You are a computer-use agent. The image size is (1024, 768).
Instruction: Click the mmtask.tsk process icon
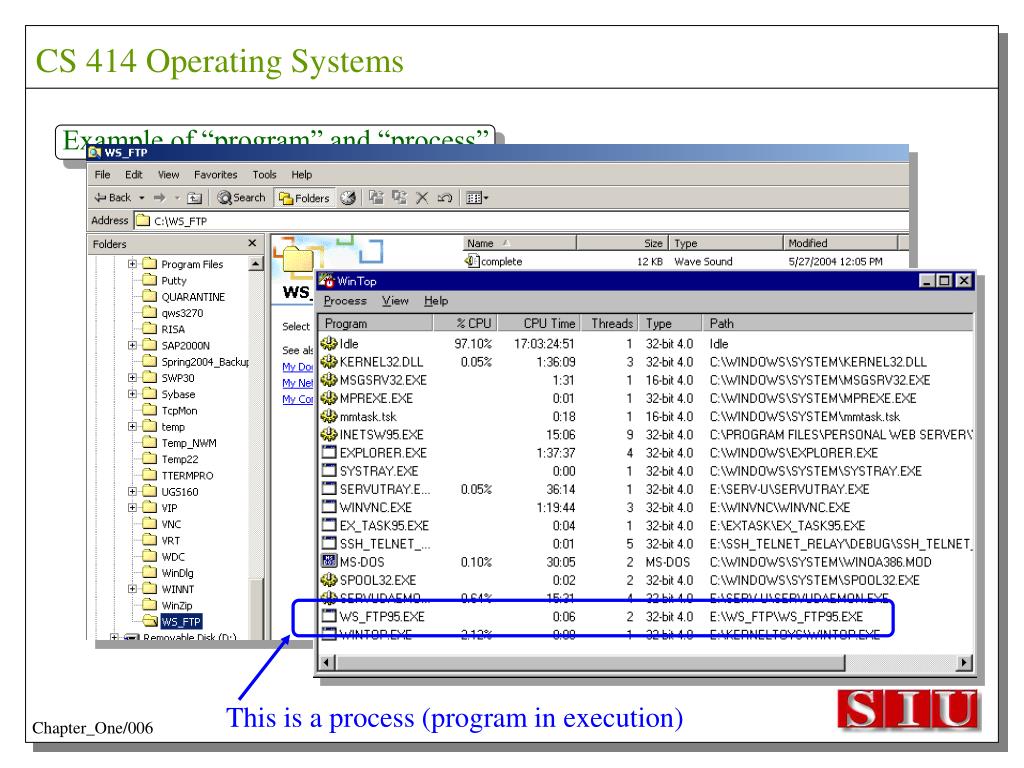pos(328,416)
